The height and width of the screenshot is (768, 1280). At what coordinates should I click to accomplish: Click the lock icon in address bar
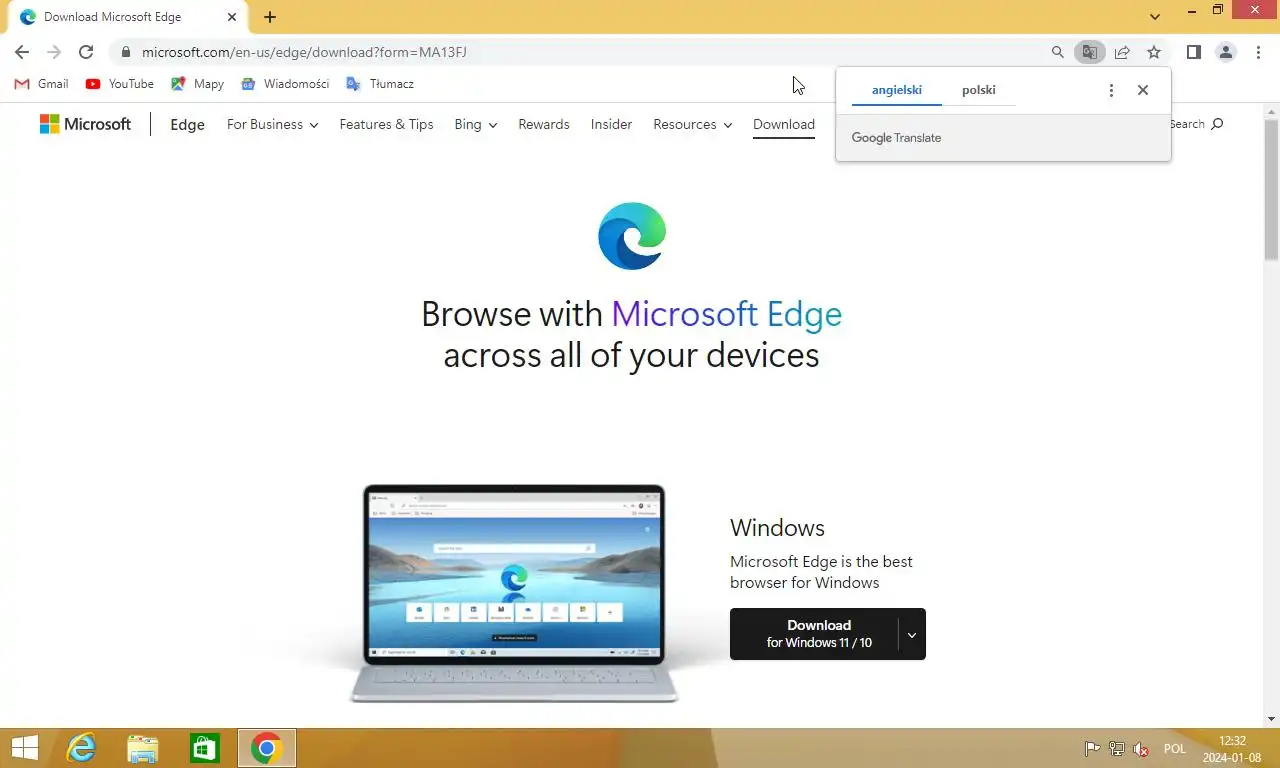(x=125, y=52)
